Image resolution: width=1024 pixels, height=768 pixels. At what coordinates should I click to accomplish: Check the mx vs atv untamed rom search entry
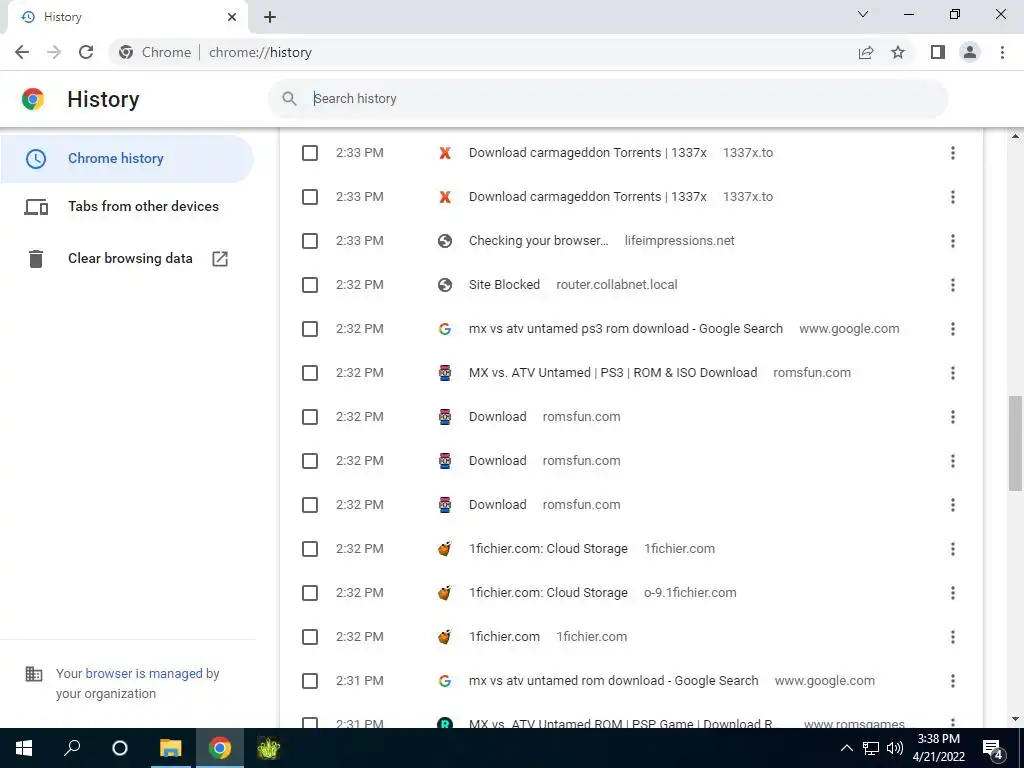[x=310, y=681]
